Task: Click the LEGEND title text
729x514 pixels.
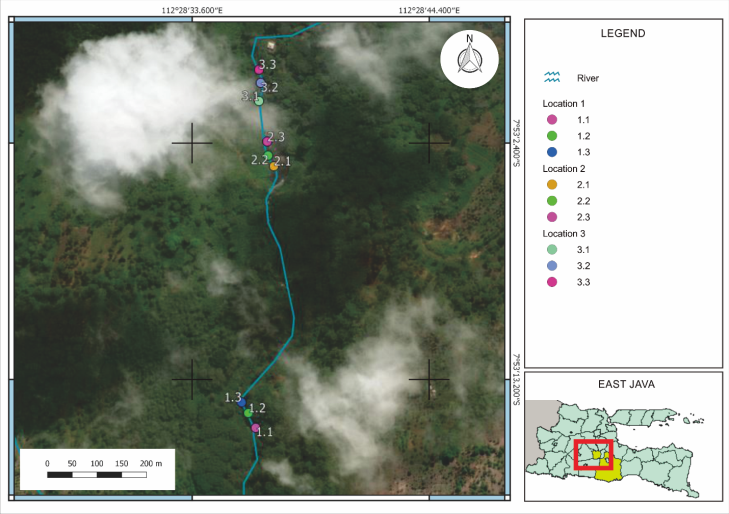Action: 622,33
